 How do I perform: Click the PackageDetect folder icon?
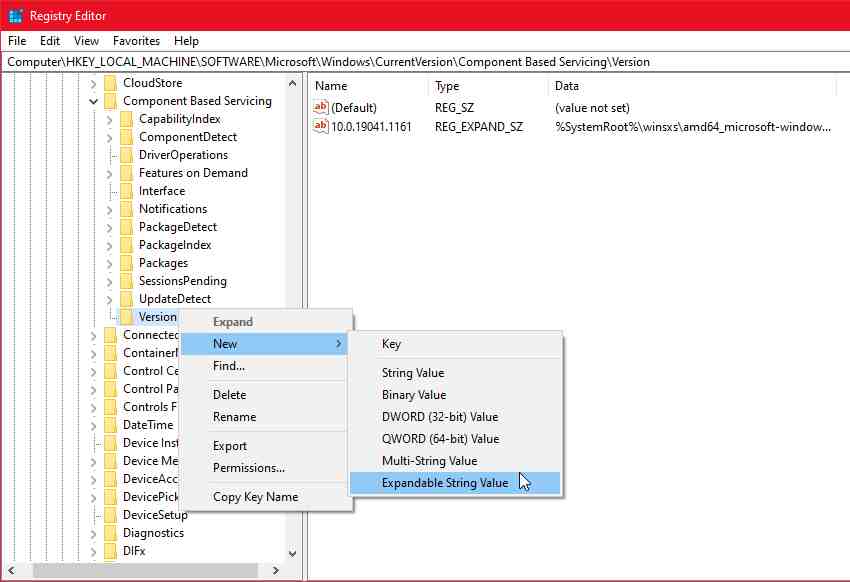tap(126, 227)
